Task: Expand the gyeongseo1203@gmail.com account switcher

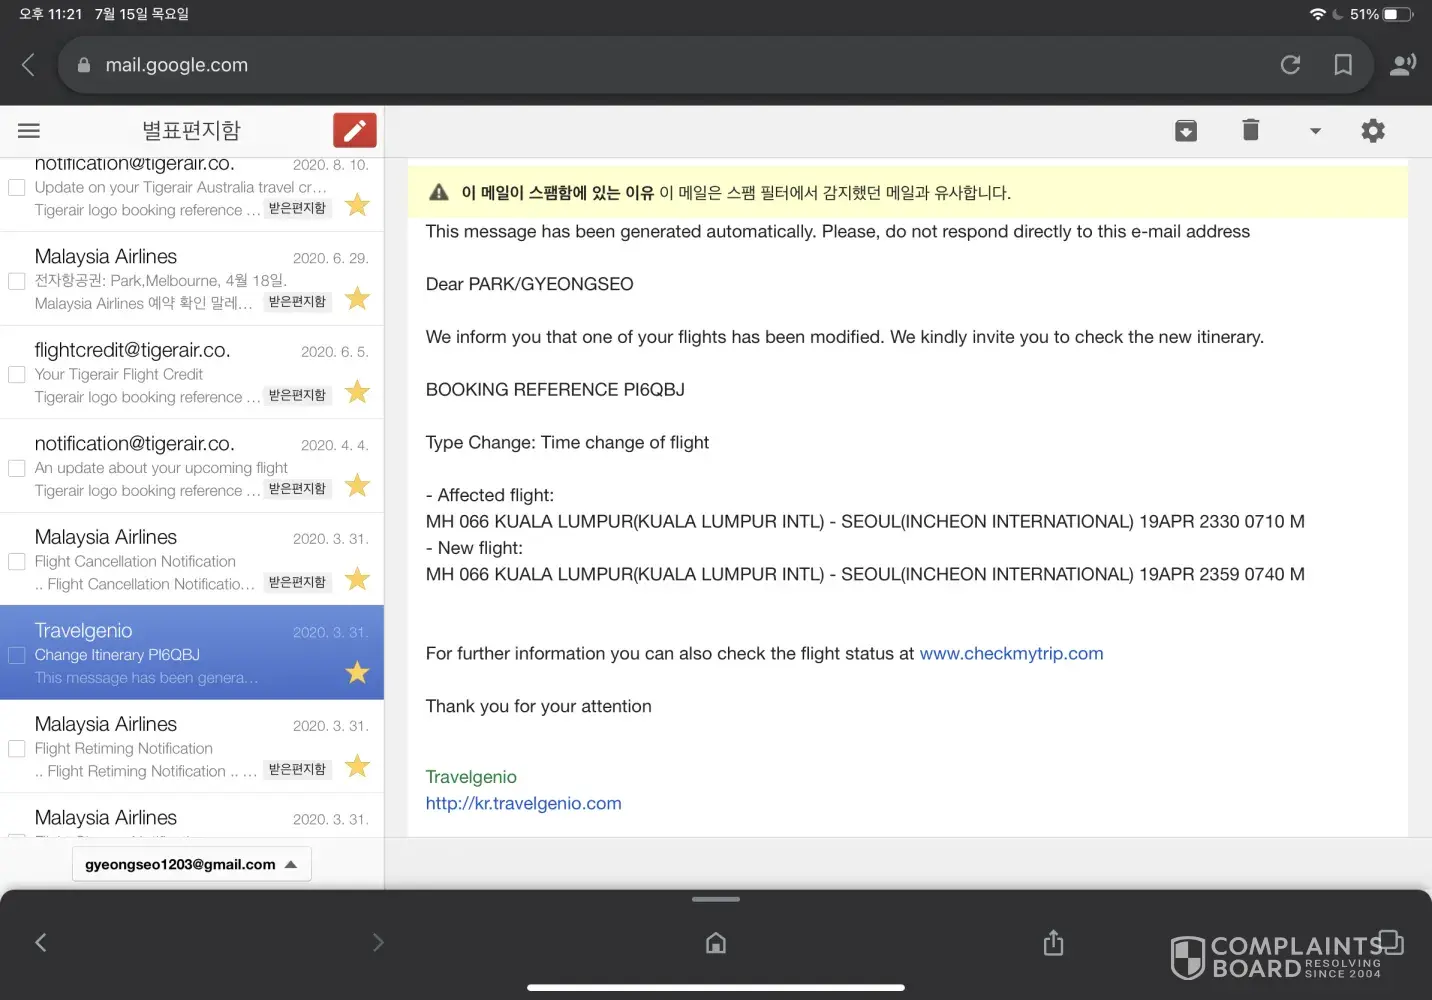Action: point(191,864)
